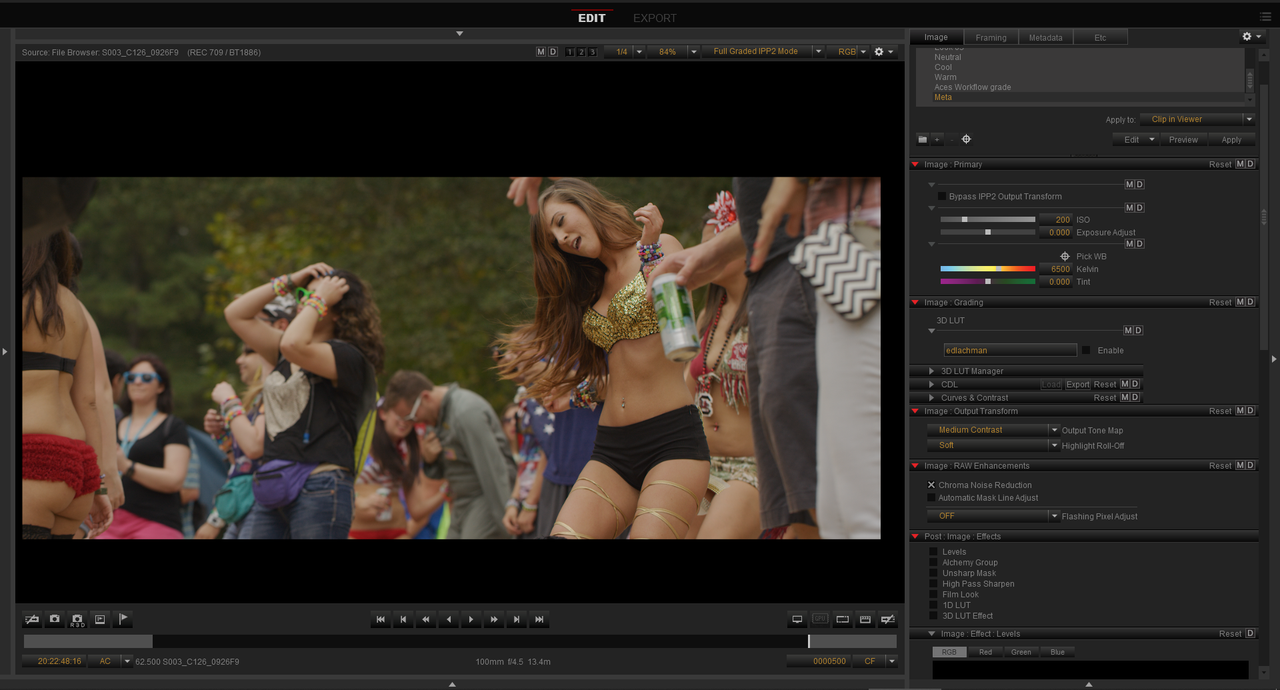Click the flag marker icon
This screenshot has height=690, width=1280.
(123, 620)
